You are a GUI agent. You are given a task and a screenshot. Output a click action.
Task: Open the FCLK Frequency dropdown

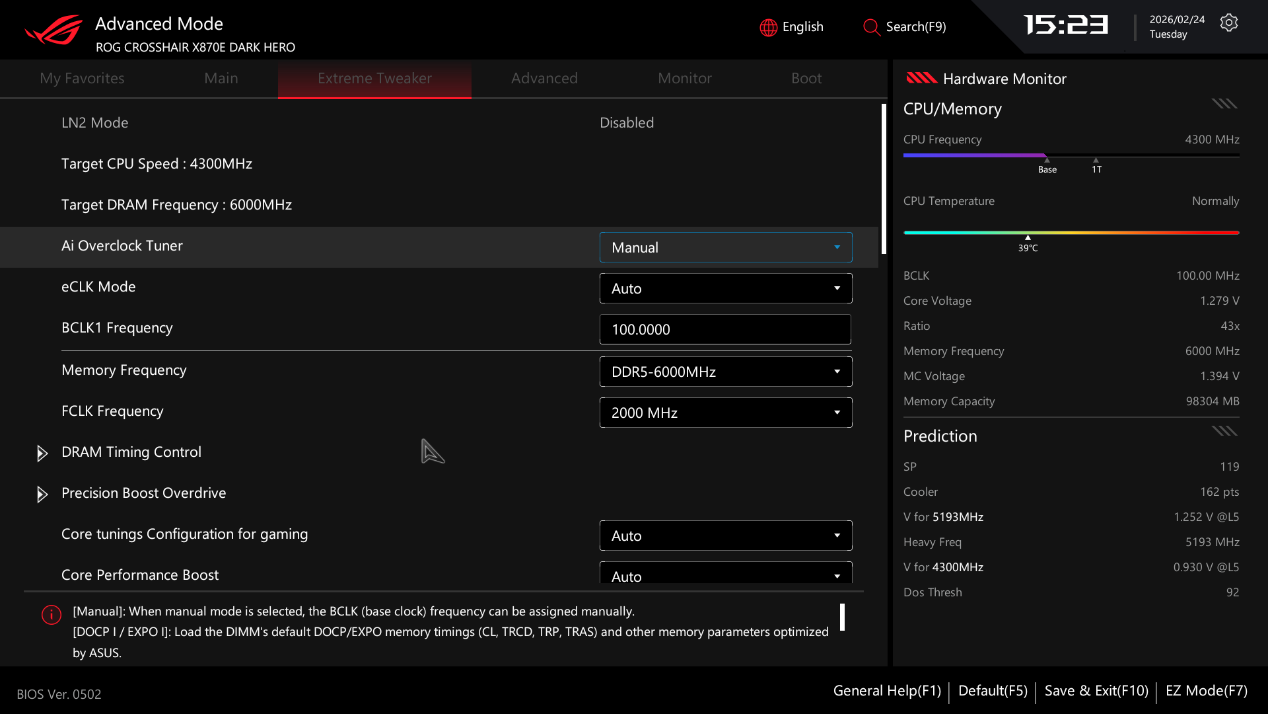[x=725, y=412]
